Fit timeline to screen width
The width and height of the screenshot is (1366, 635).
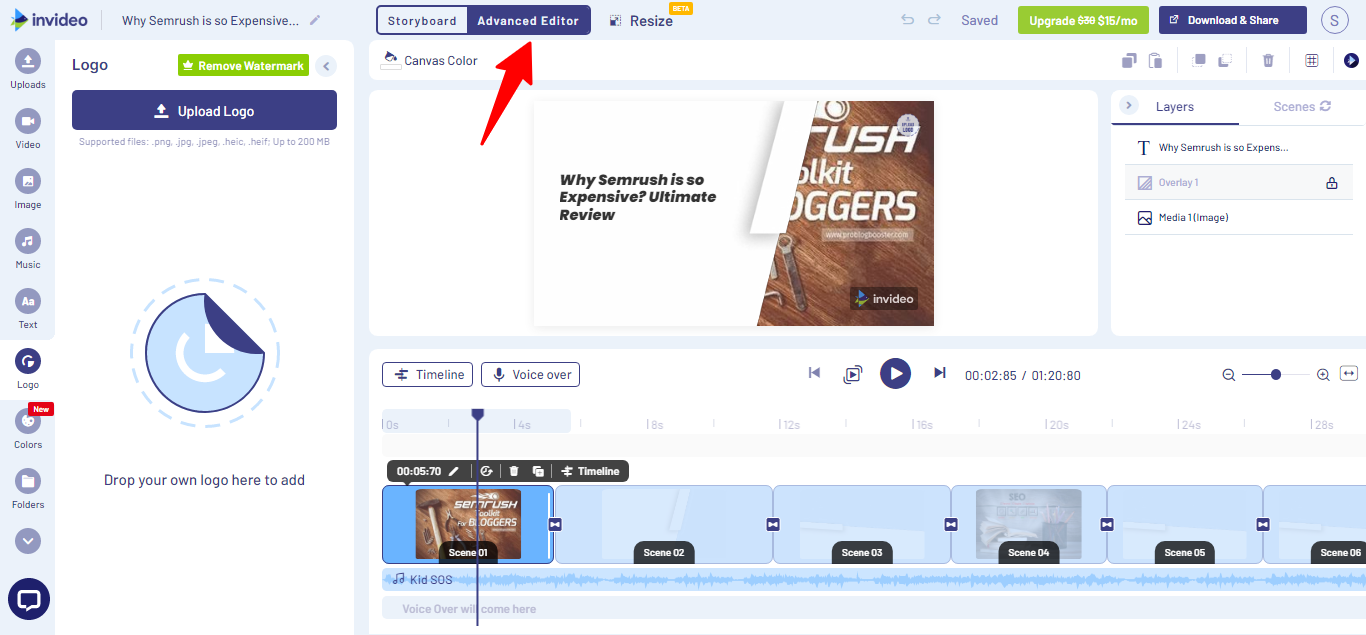tap(1349, 374)
